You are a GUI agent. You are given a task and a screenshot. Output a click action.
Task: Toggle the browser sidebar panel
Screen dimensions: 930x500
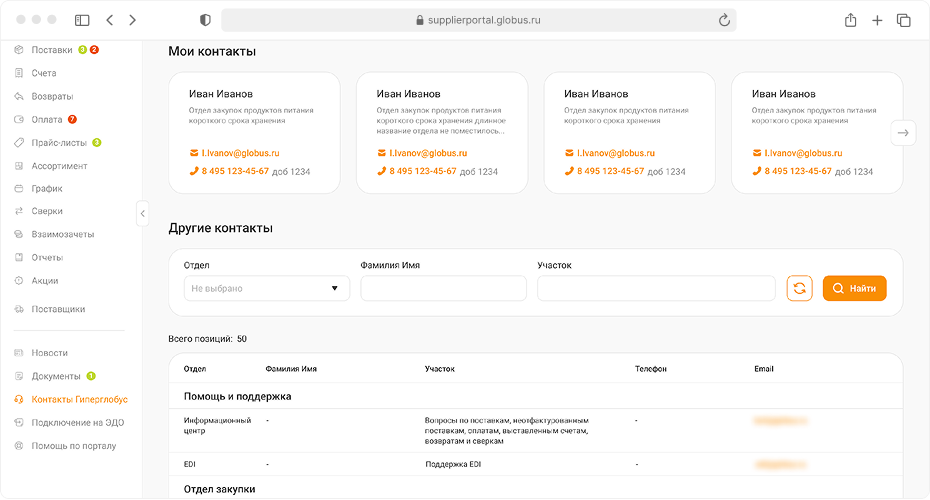tap(82, 20)
